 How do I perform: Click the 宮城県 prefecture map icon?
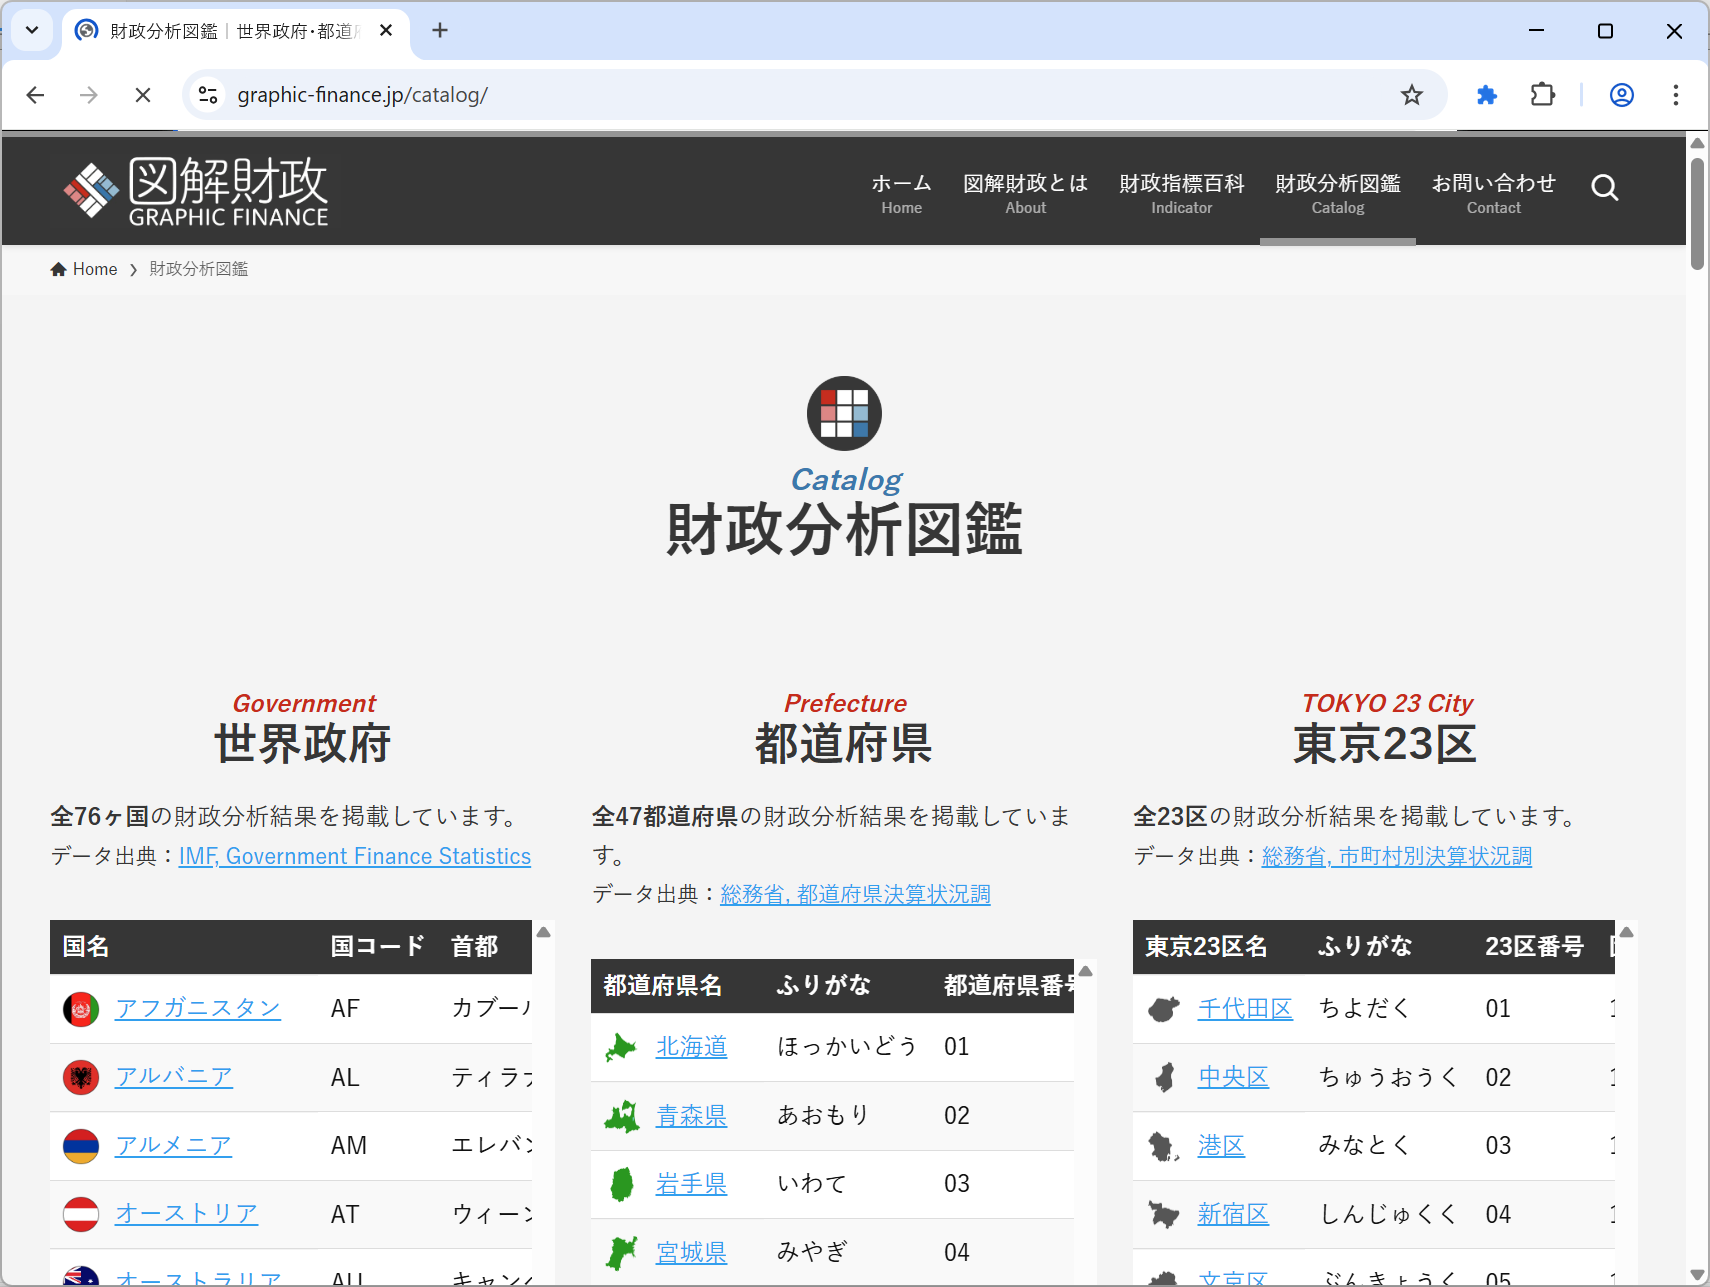click(x=622, y=1250)
